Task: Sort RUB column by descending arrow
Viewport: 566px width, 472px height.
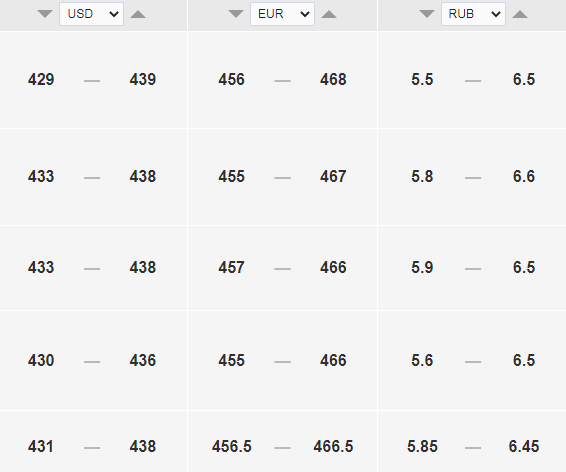Action: click(427, 14)
